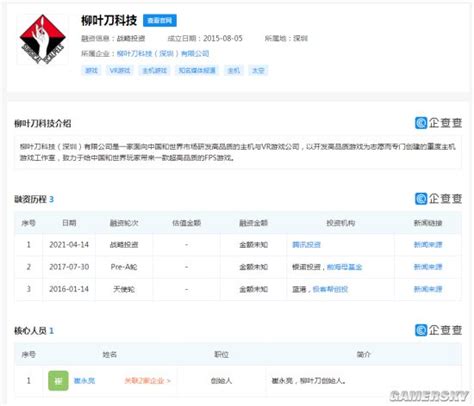This screenshot has width=474, height=406.
Task: Select the 知名媒体报道 tag
Action: click(197, 70)
